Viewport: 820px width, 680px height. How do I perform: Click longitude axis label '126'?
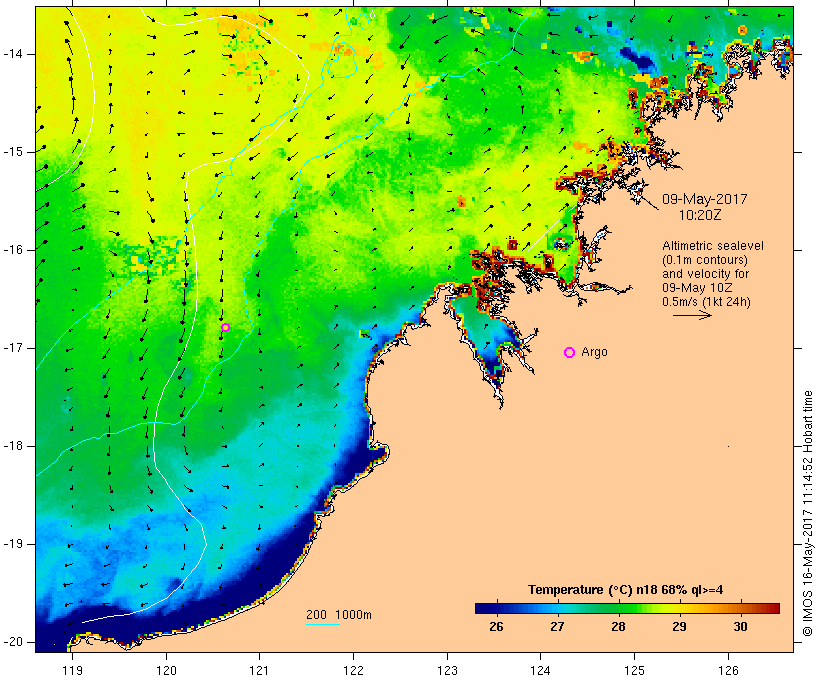(728, 670)
